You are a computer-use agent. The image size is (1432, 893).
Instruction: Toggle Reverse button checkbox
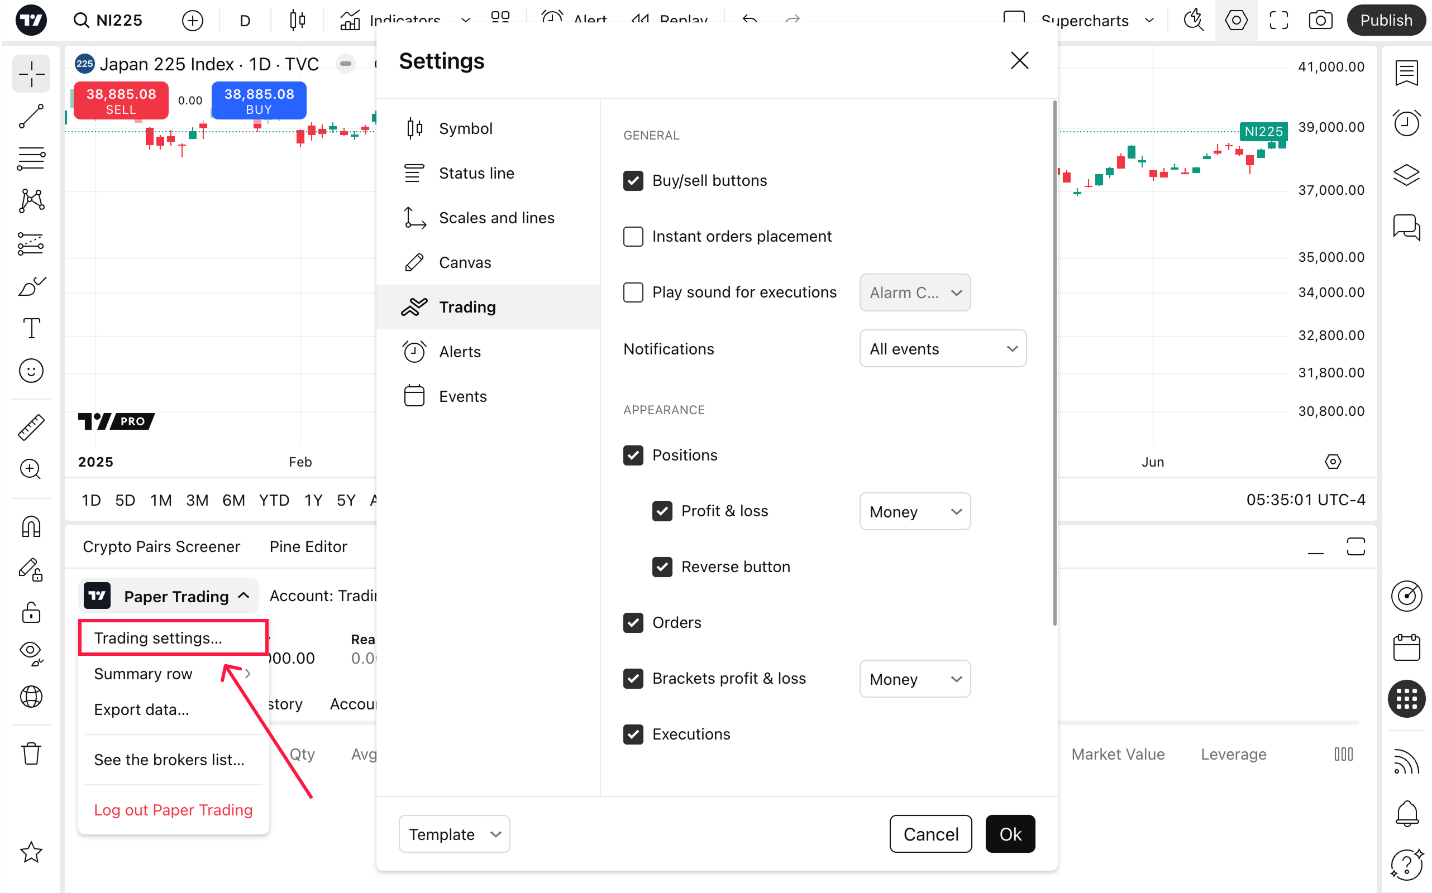(662, 567)
